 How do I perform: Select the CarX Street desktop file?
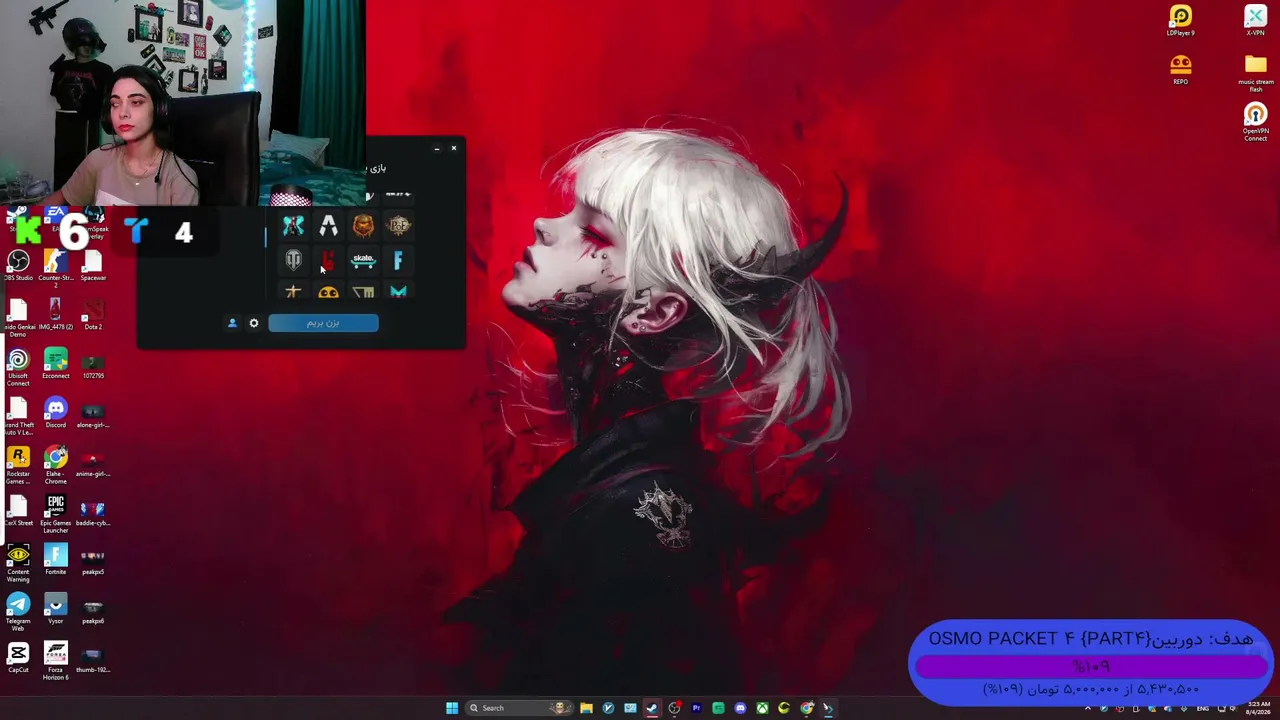point(18,511)
